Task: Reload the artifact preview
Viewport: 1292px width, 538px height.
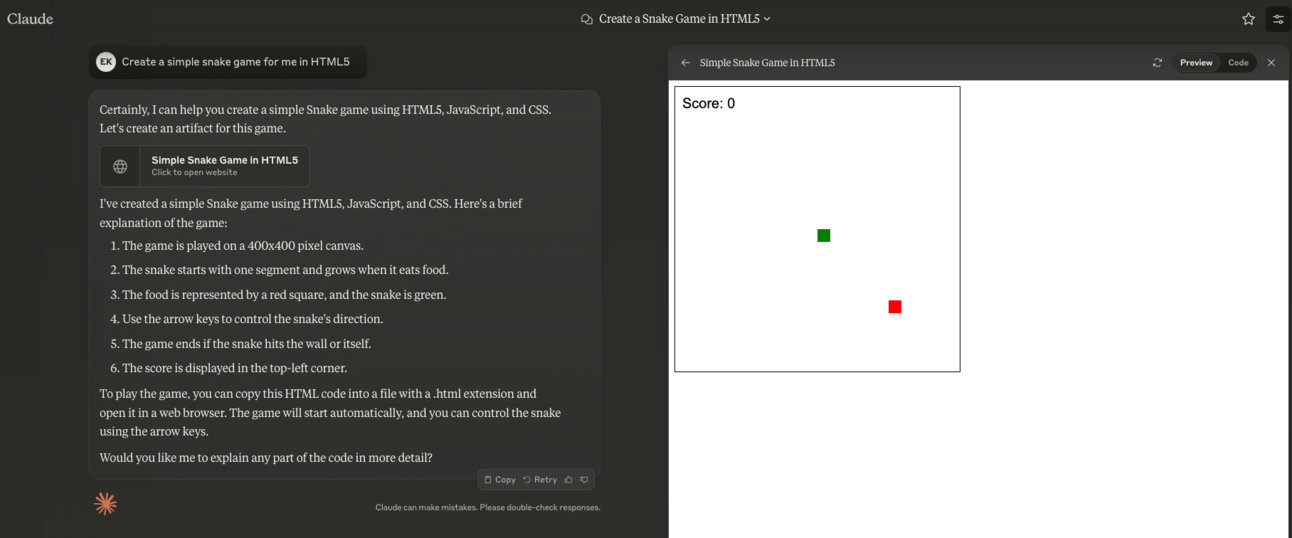Action: (x=1157, y=62)
